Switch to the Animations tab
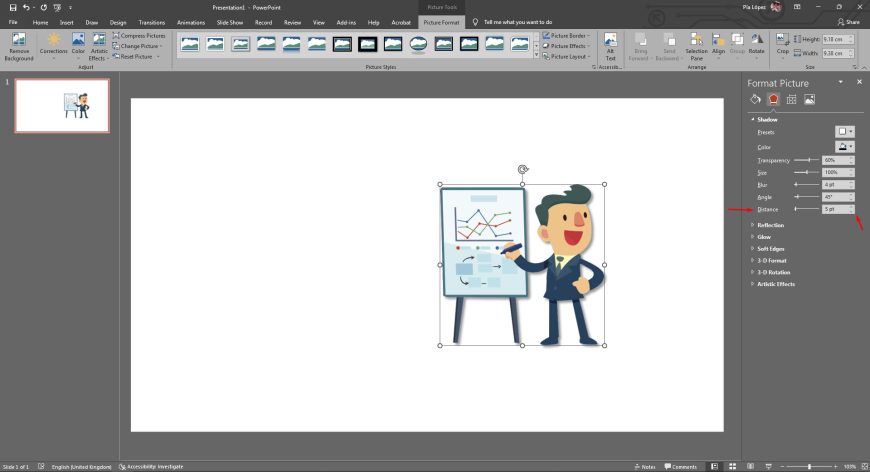Screen dimensions: 870x472 click(x=191, y=22)
